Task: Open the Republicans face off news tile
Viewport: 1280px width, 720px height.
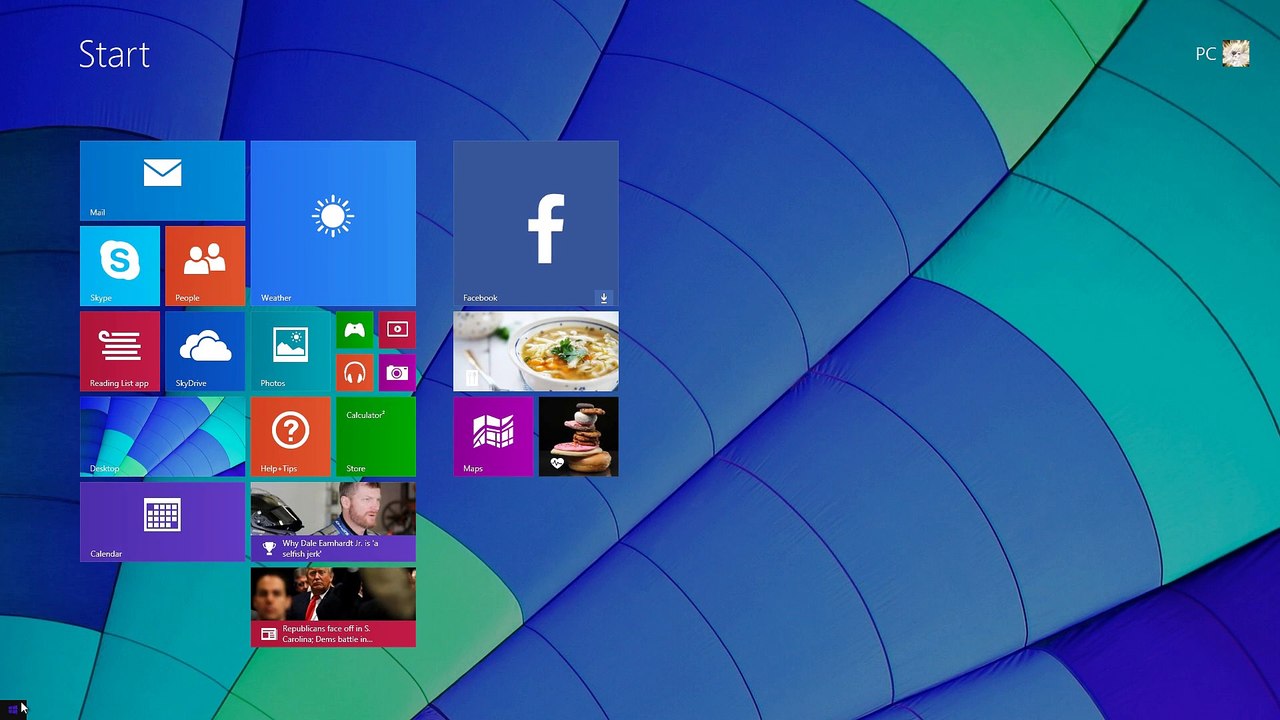Action: point(333,607)
